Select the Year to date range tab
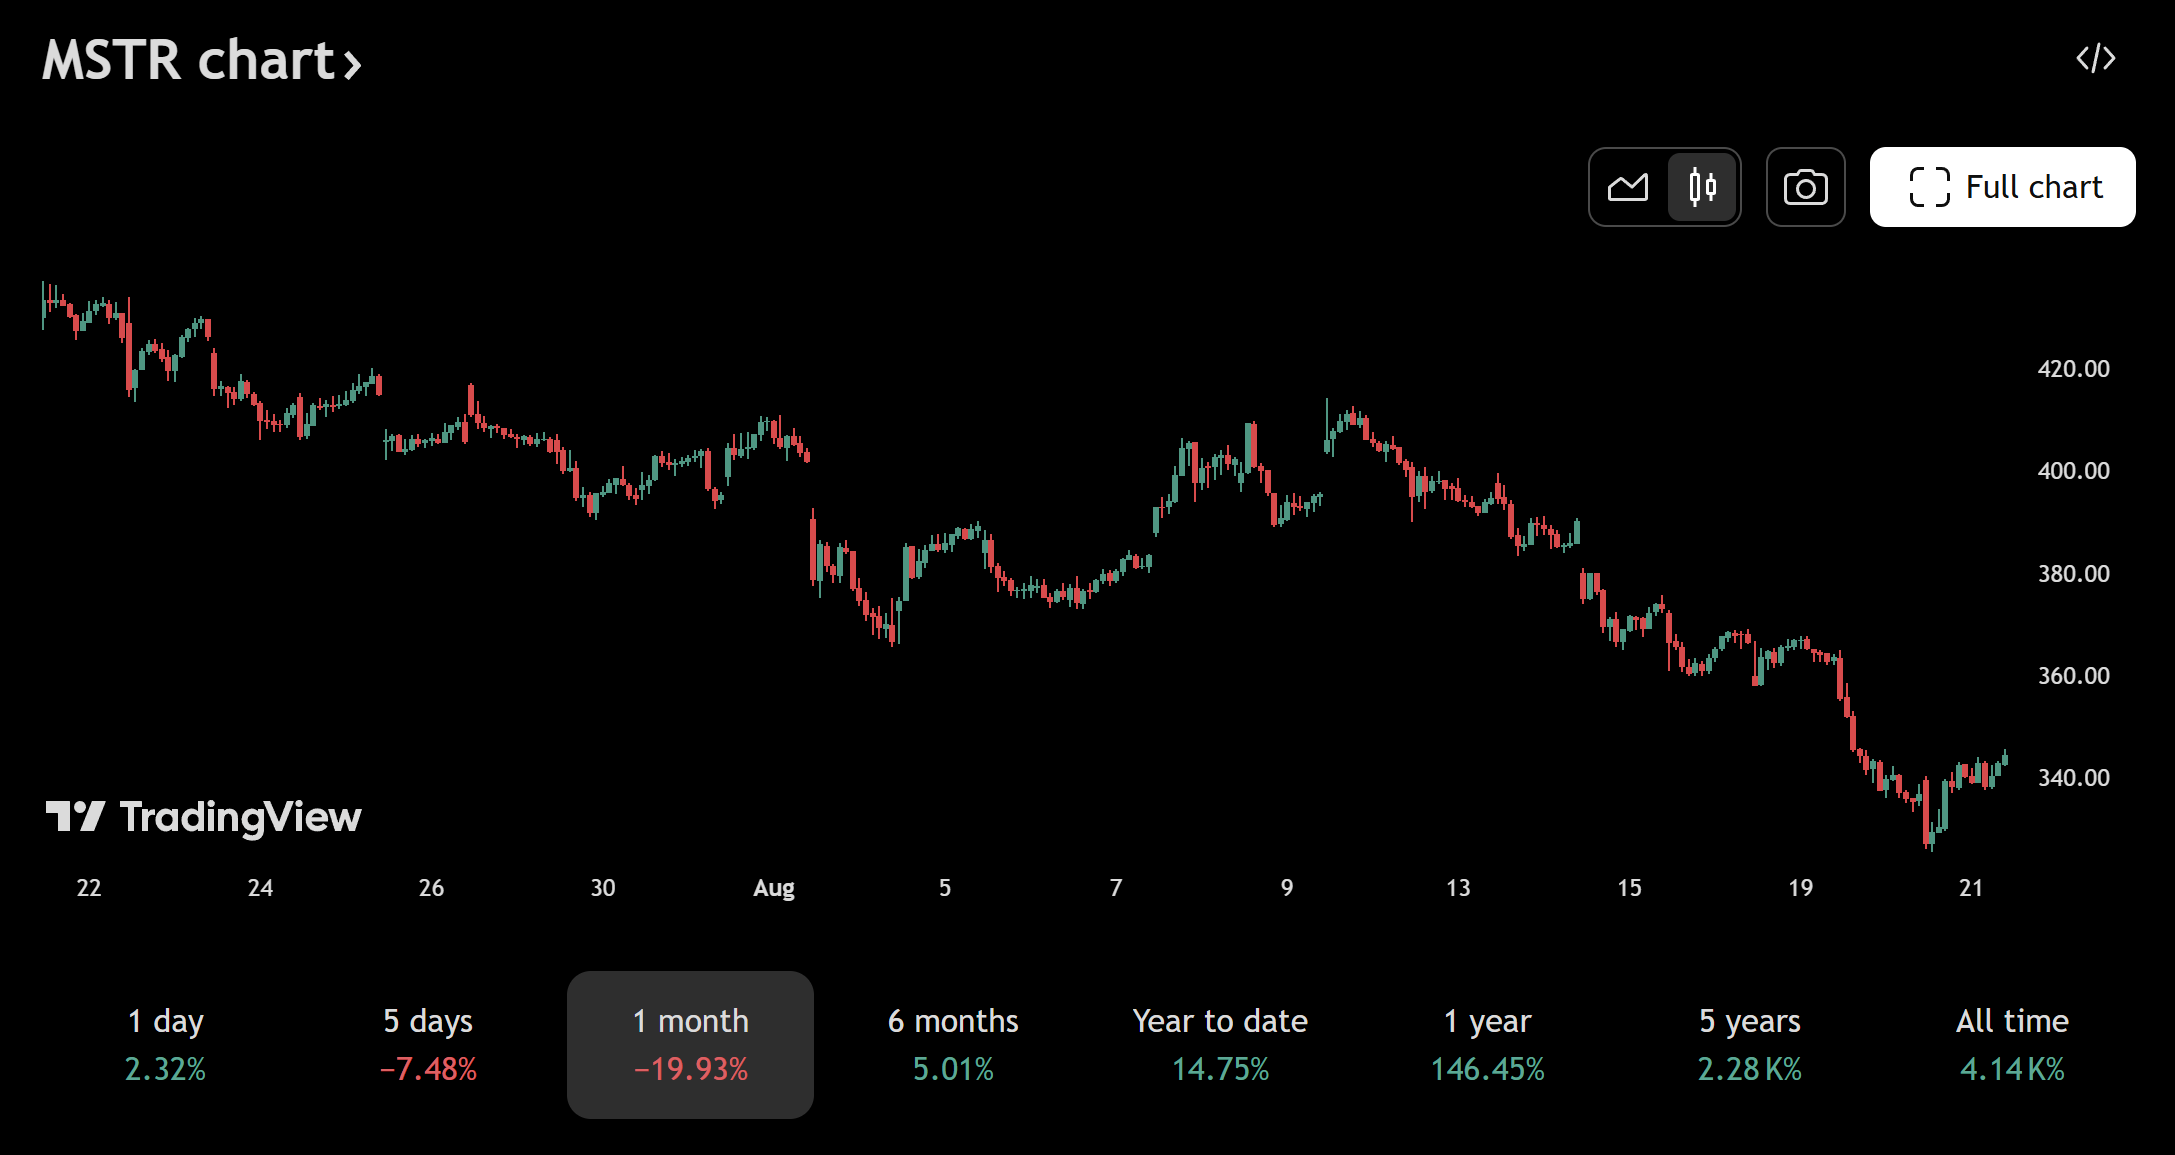The height and width of the screenshot is (1155, 2175). coord(1219,1043)
